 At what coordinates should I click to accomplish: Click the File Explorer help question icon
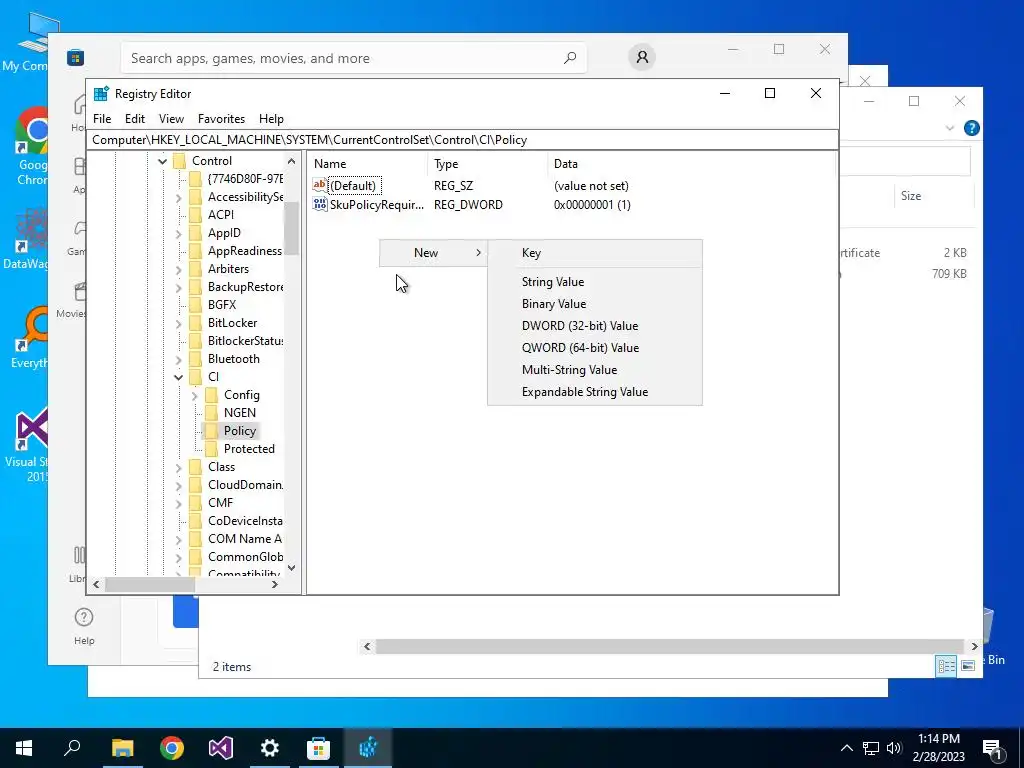point(972,128)
